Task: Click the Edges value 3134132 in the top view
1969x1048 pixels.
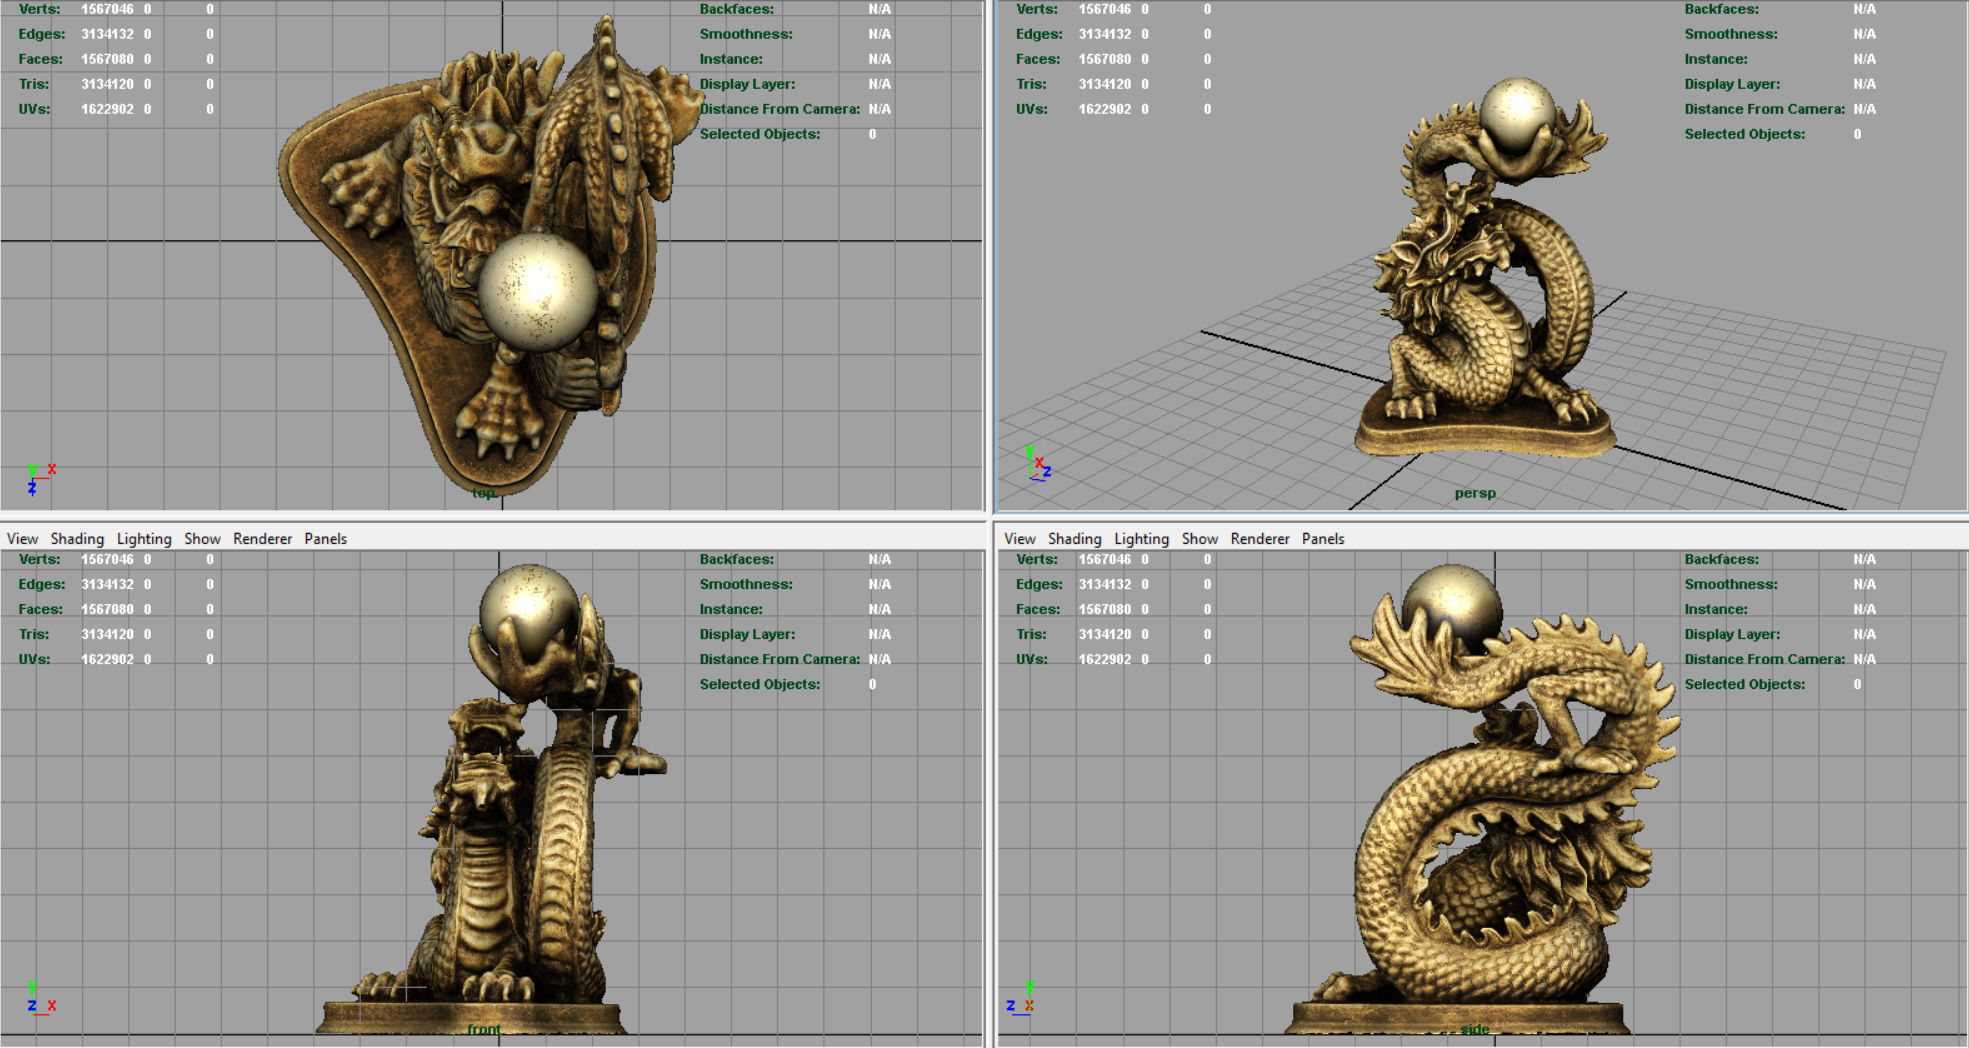Action: click(x=107, y=34)
